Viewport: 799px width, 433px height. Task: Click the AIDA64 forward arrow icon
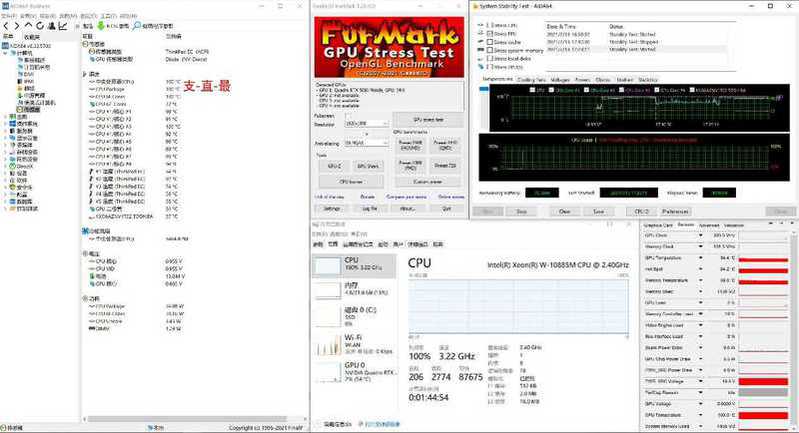click(17, 25)
